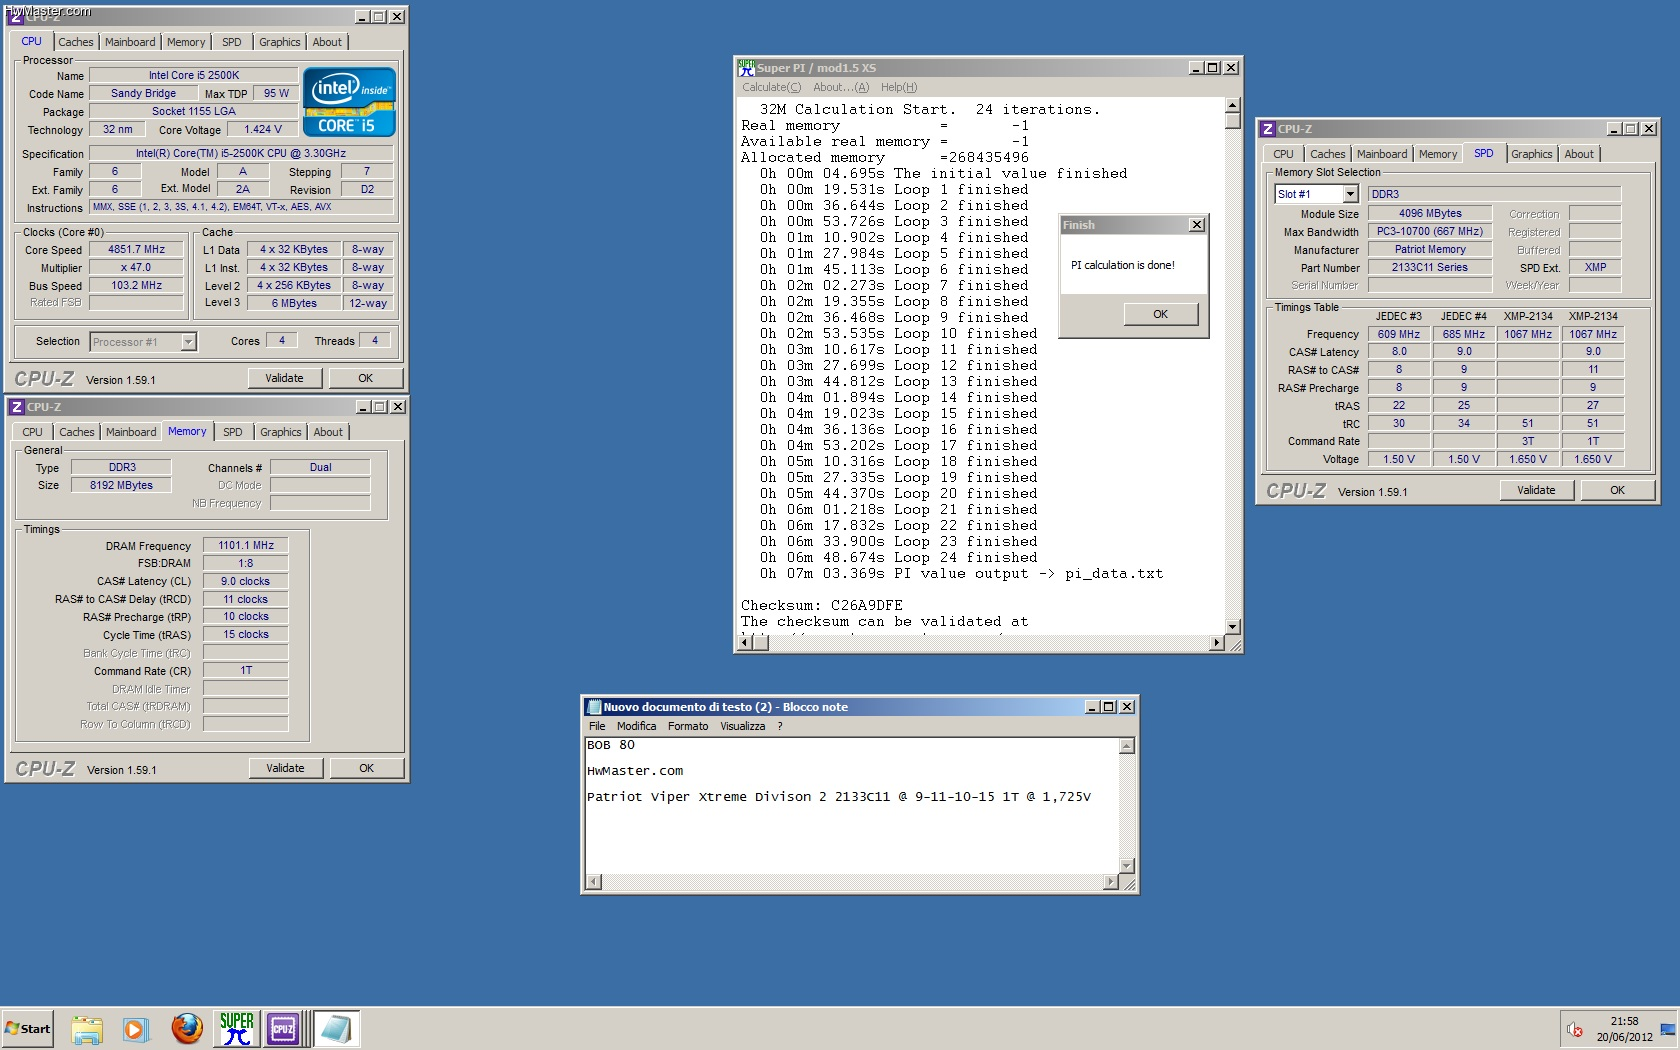Click Validate in top CPU-Z window

click(x=284, y=378)
